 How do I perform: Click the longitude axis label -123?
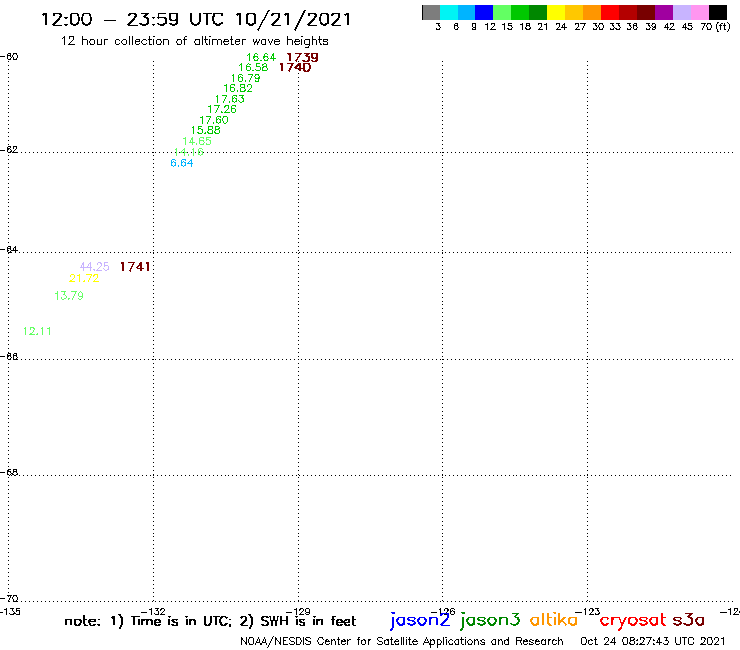[588, 612]
